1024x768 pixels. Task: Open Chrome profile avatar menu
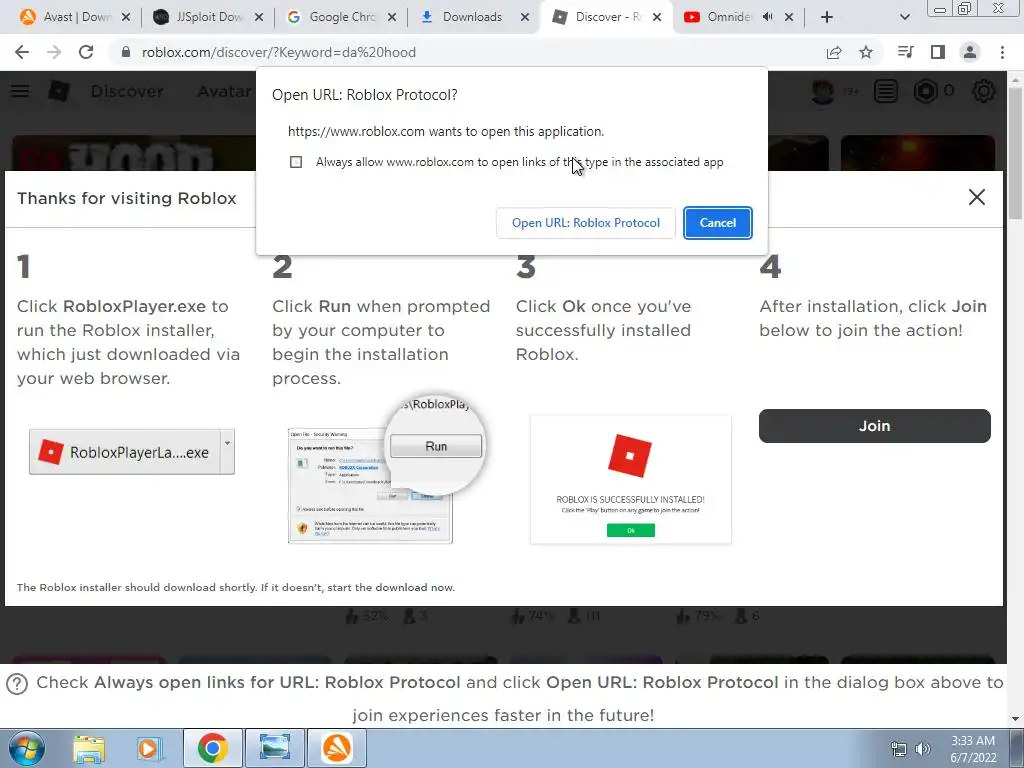[970, 52]
